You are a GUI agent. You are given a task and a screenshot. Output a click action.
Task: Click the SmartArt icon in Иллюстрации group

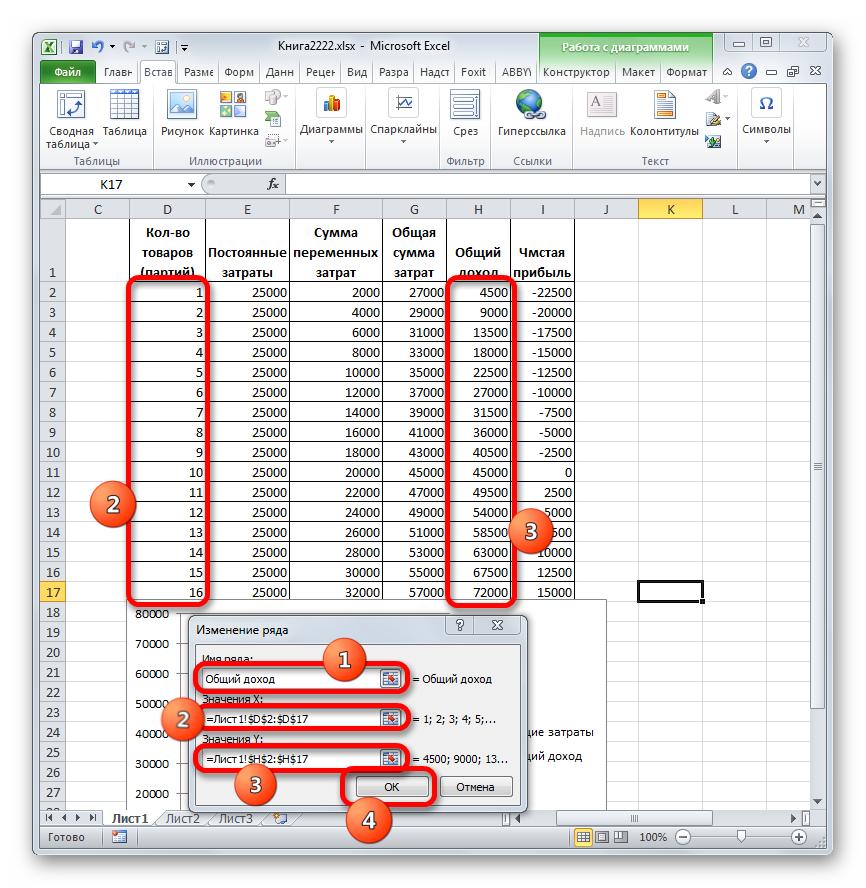point(274,119)
